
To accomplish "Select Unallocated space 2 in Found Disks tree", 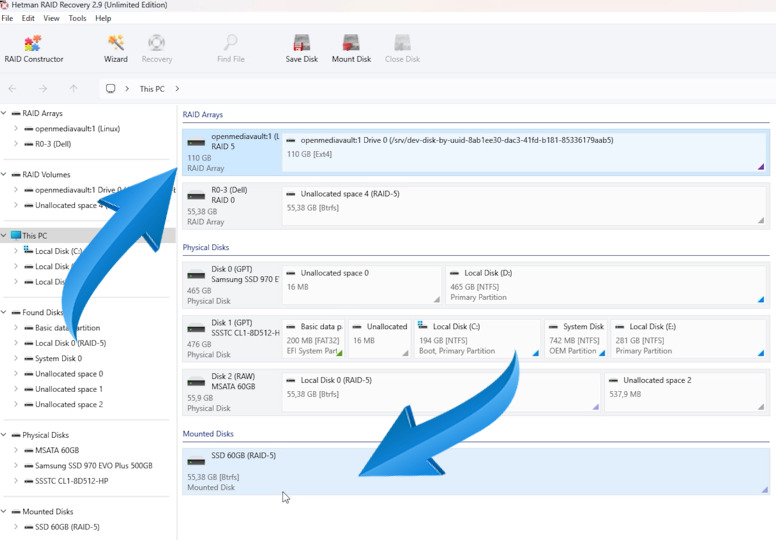I will (69, 404).
